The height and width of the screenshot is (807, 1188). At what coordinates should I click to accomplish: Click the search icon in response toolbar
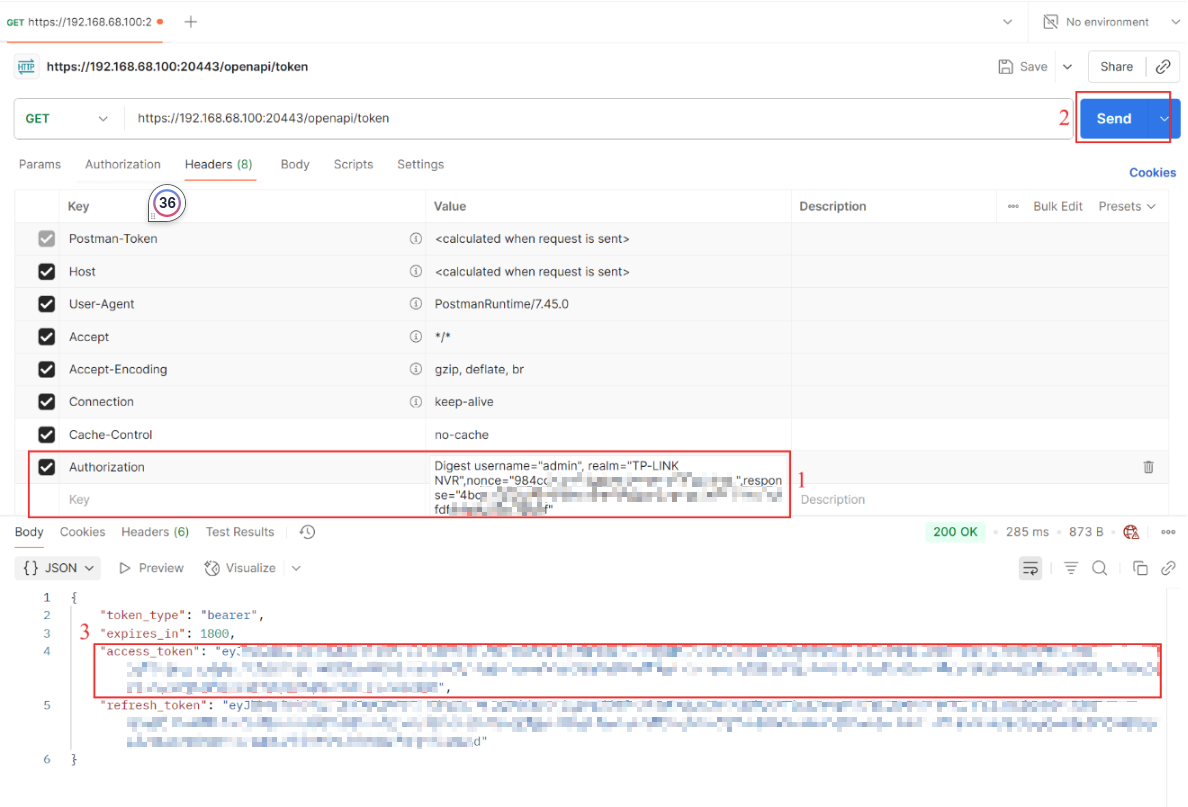pyautogui.click(x=1099, y=568)
